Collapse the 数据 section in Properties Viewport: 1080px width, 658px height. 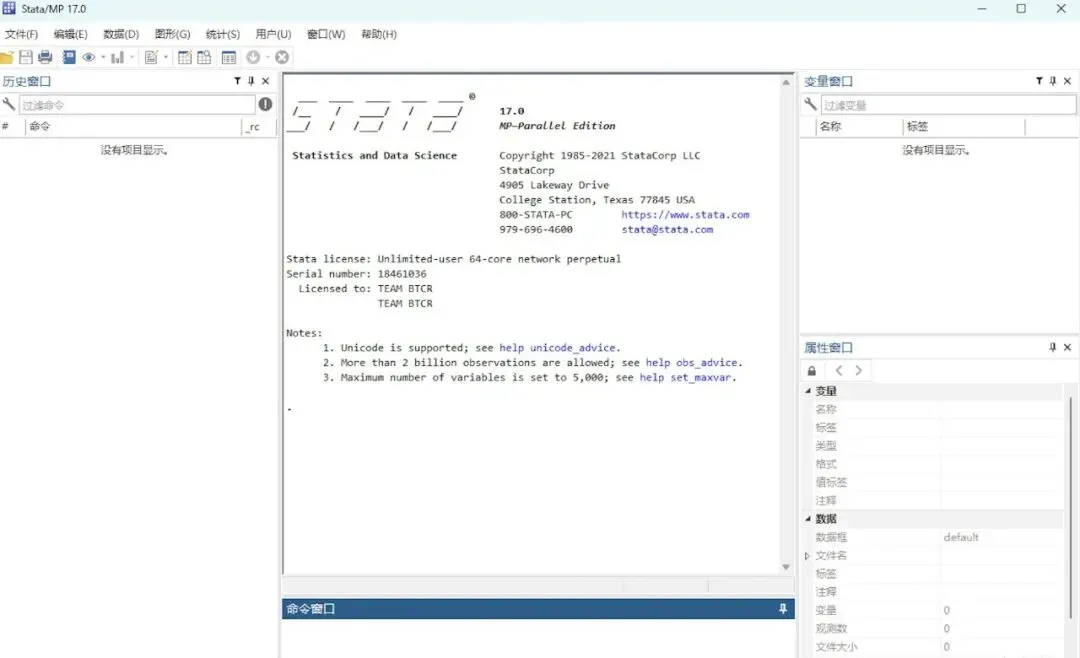point(808,519)
